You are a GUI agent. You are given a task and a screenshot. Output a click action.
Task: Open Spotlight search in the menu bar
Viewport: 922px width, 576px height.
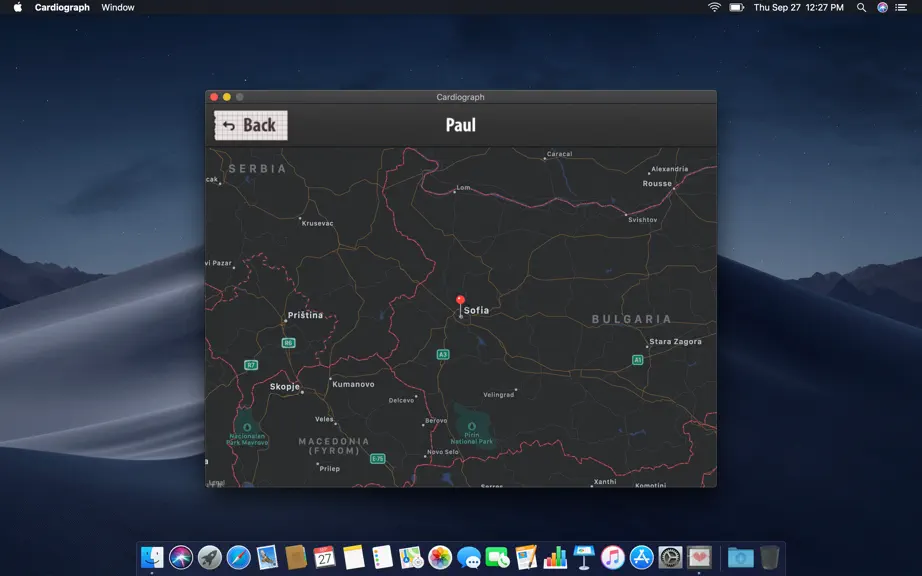861,8
